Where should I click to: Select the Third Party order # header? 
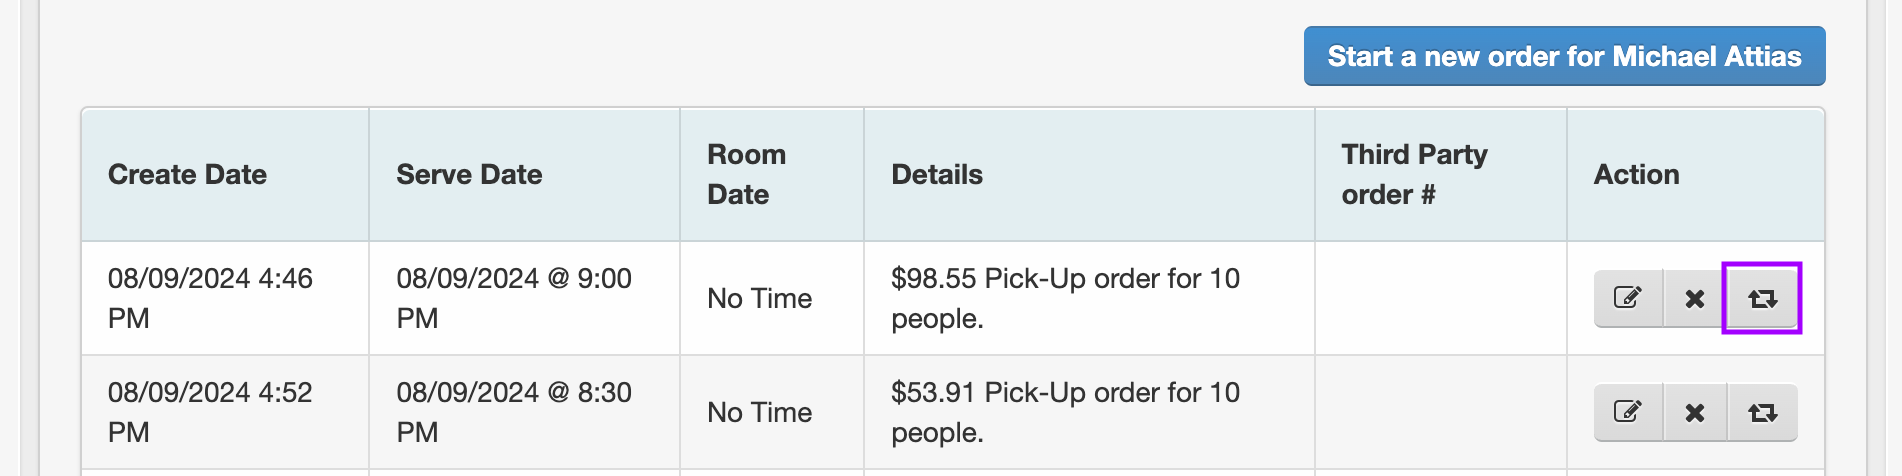(1414, 174)
